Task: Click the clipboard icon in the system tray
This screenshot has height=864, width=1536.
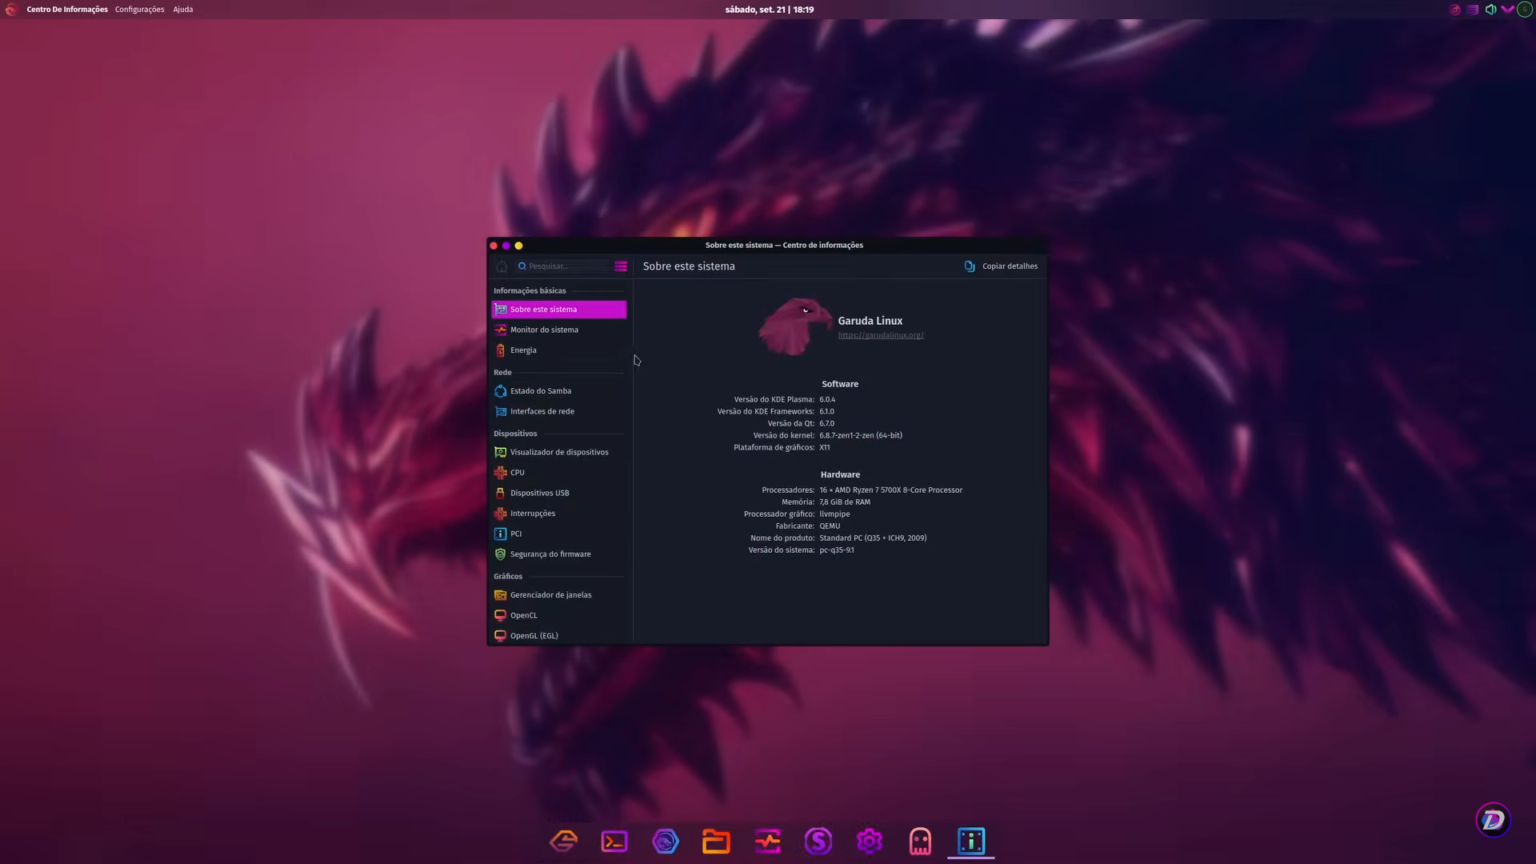Action: pyautogui.click(x=1472, y=9)
